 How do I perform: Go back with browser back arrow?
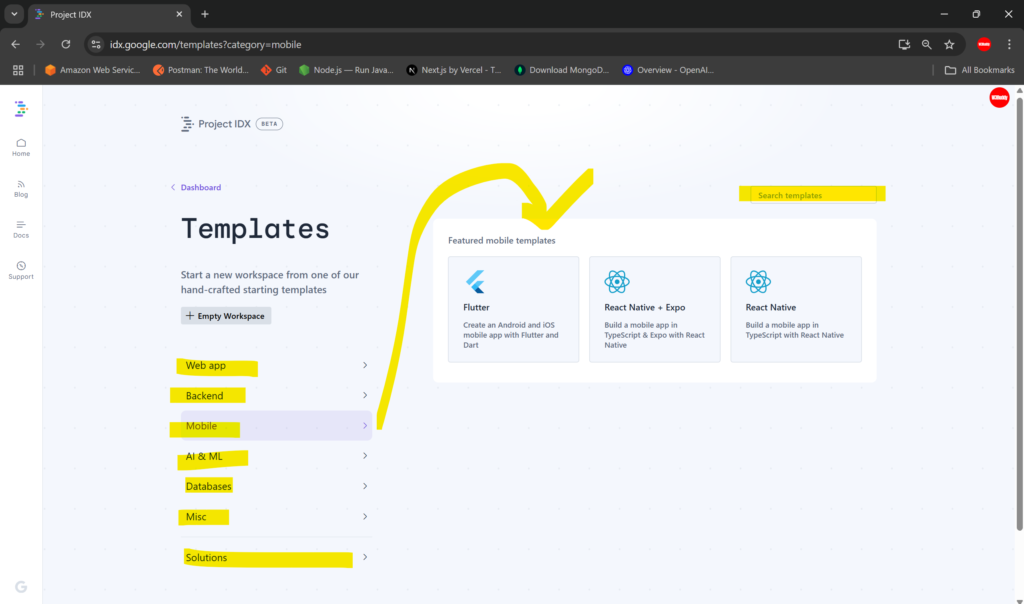pyautogui.click(x=16, y=44)
